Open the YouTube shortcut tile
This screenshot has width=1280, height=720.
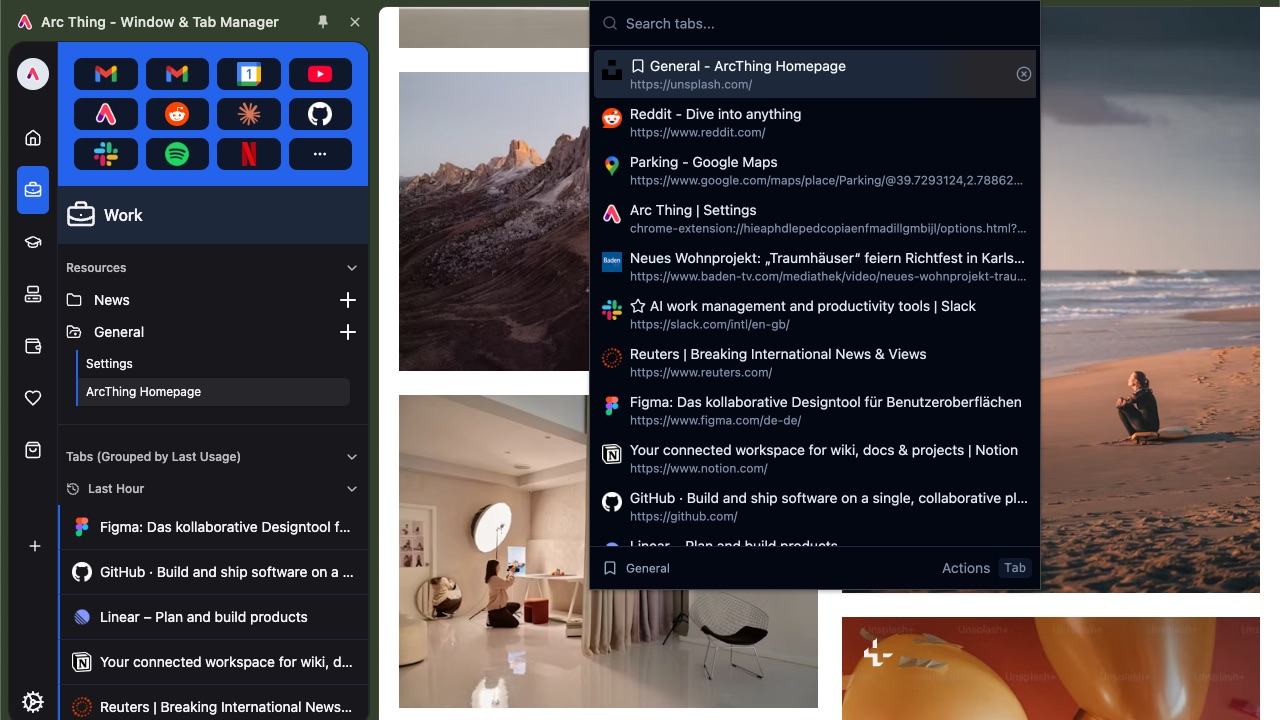click(320, 74)
